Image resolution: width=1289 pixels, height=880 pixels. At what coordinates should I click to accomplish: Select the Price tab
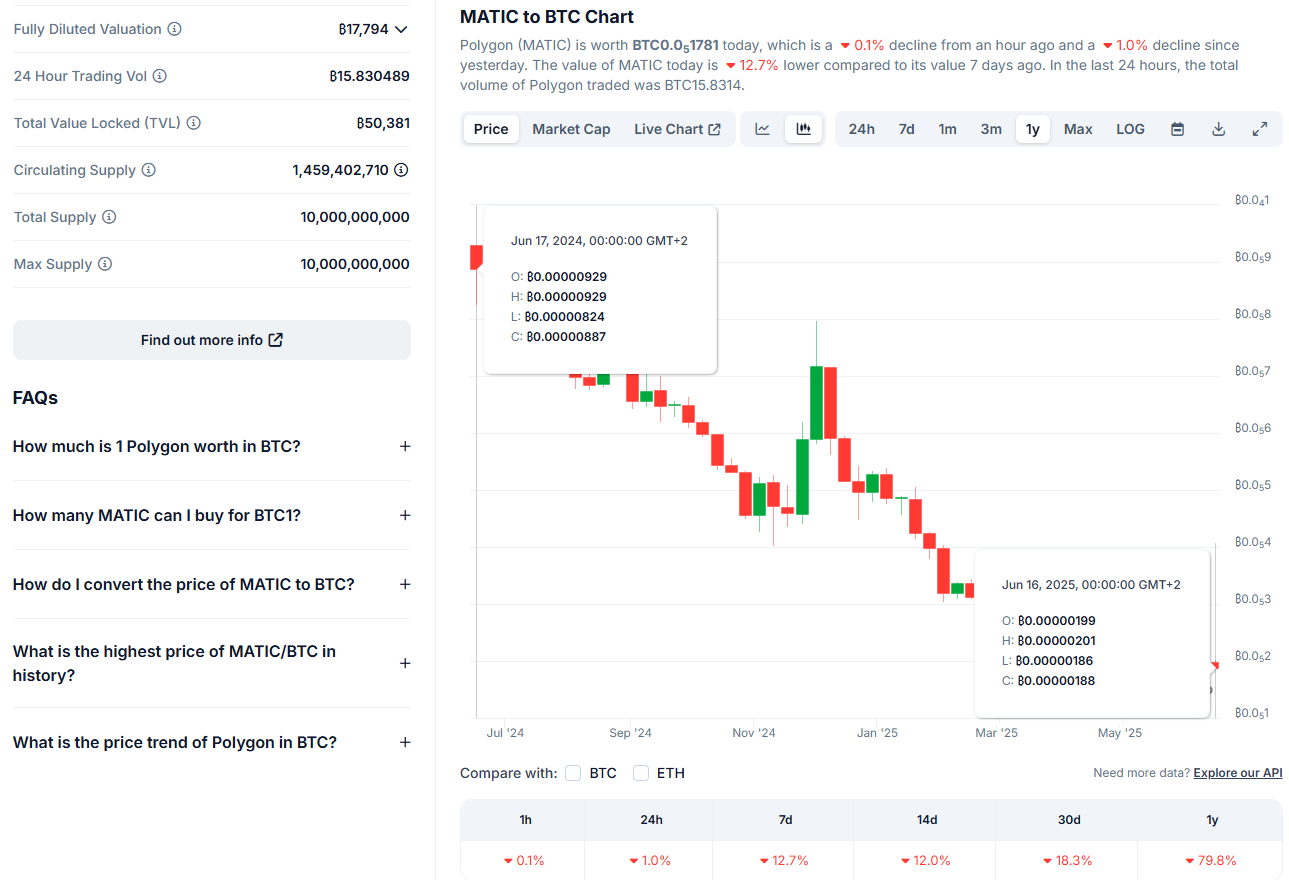[x=491, y=129]
